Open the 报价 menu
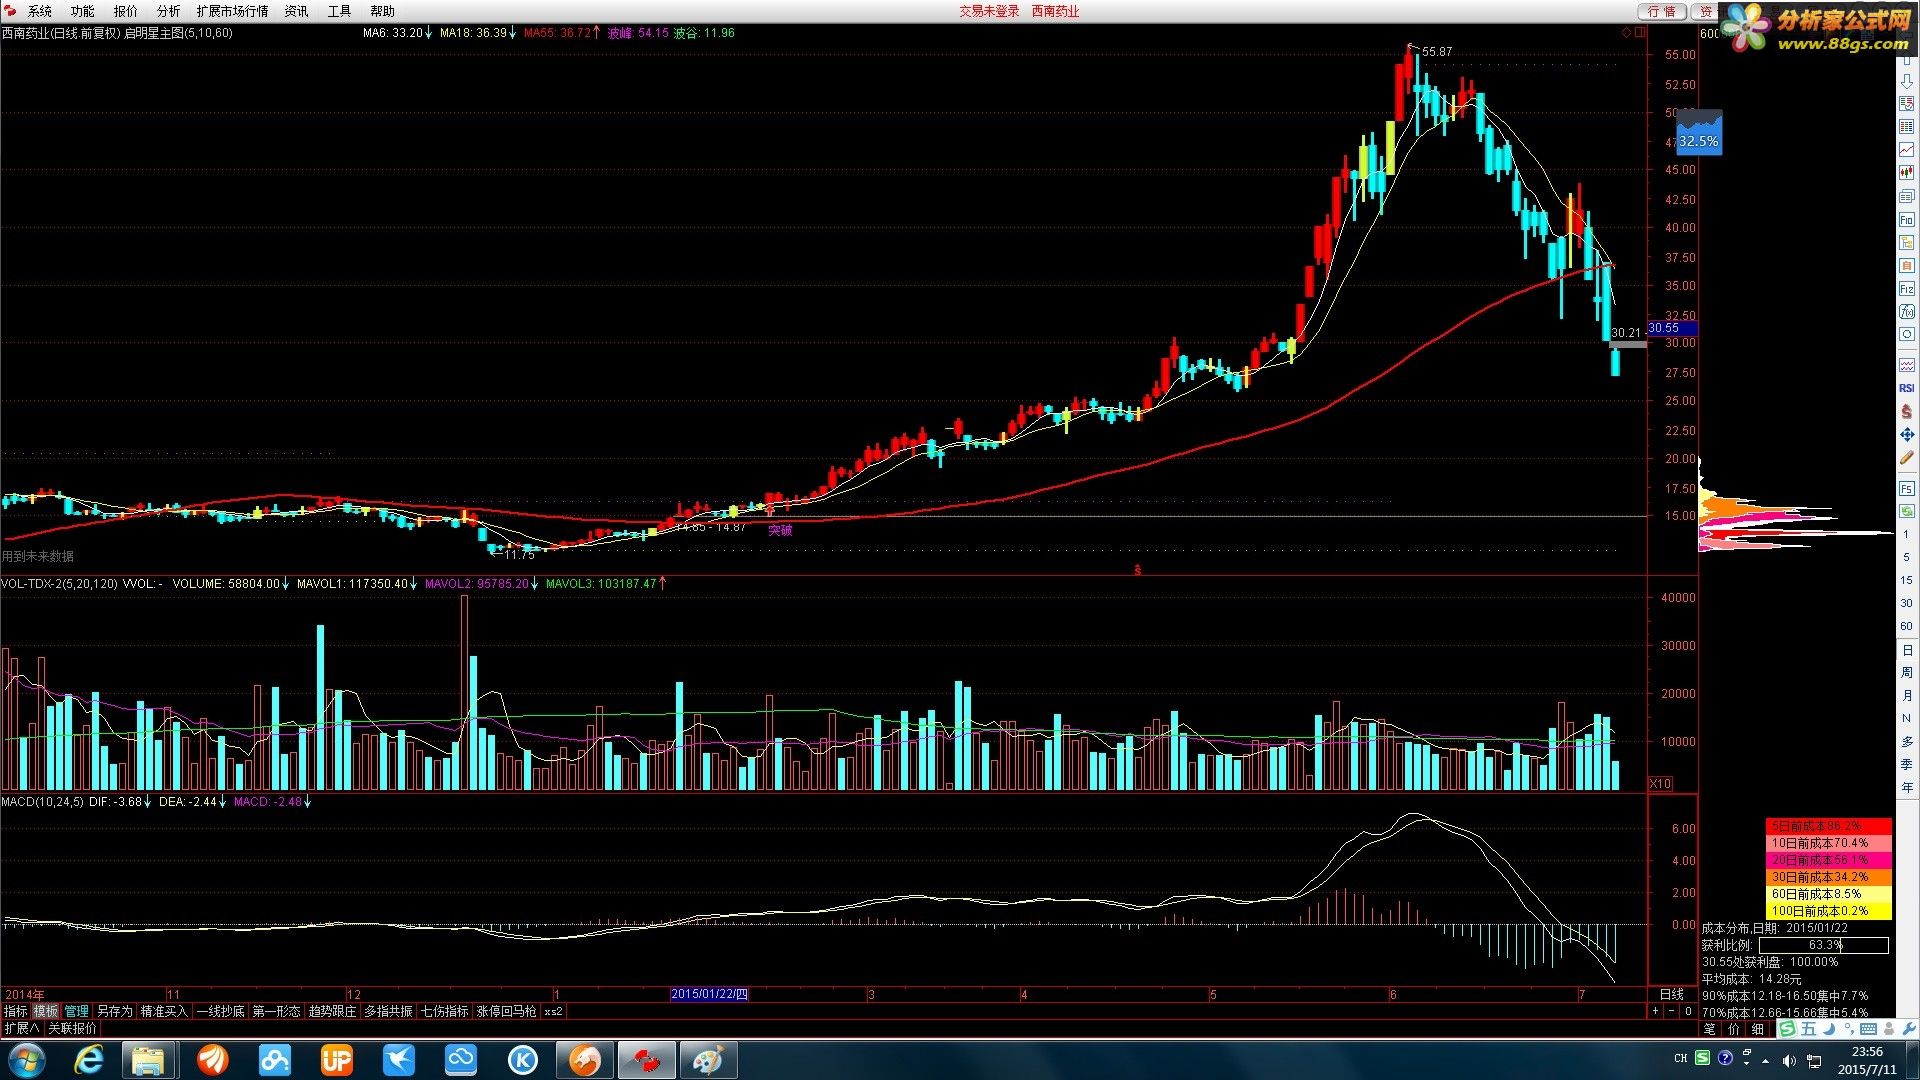Screen dimensions: 1920x1080 pyautogui.click(x=126, y=11)
